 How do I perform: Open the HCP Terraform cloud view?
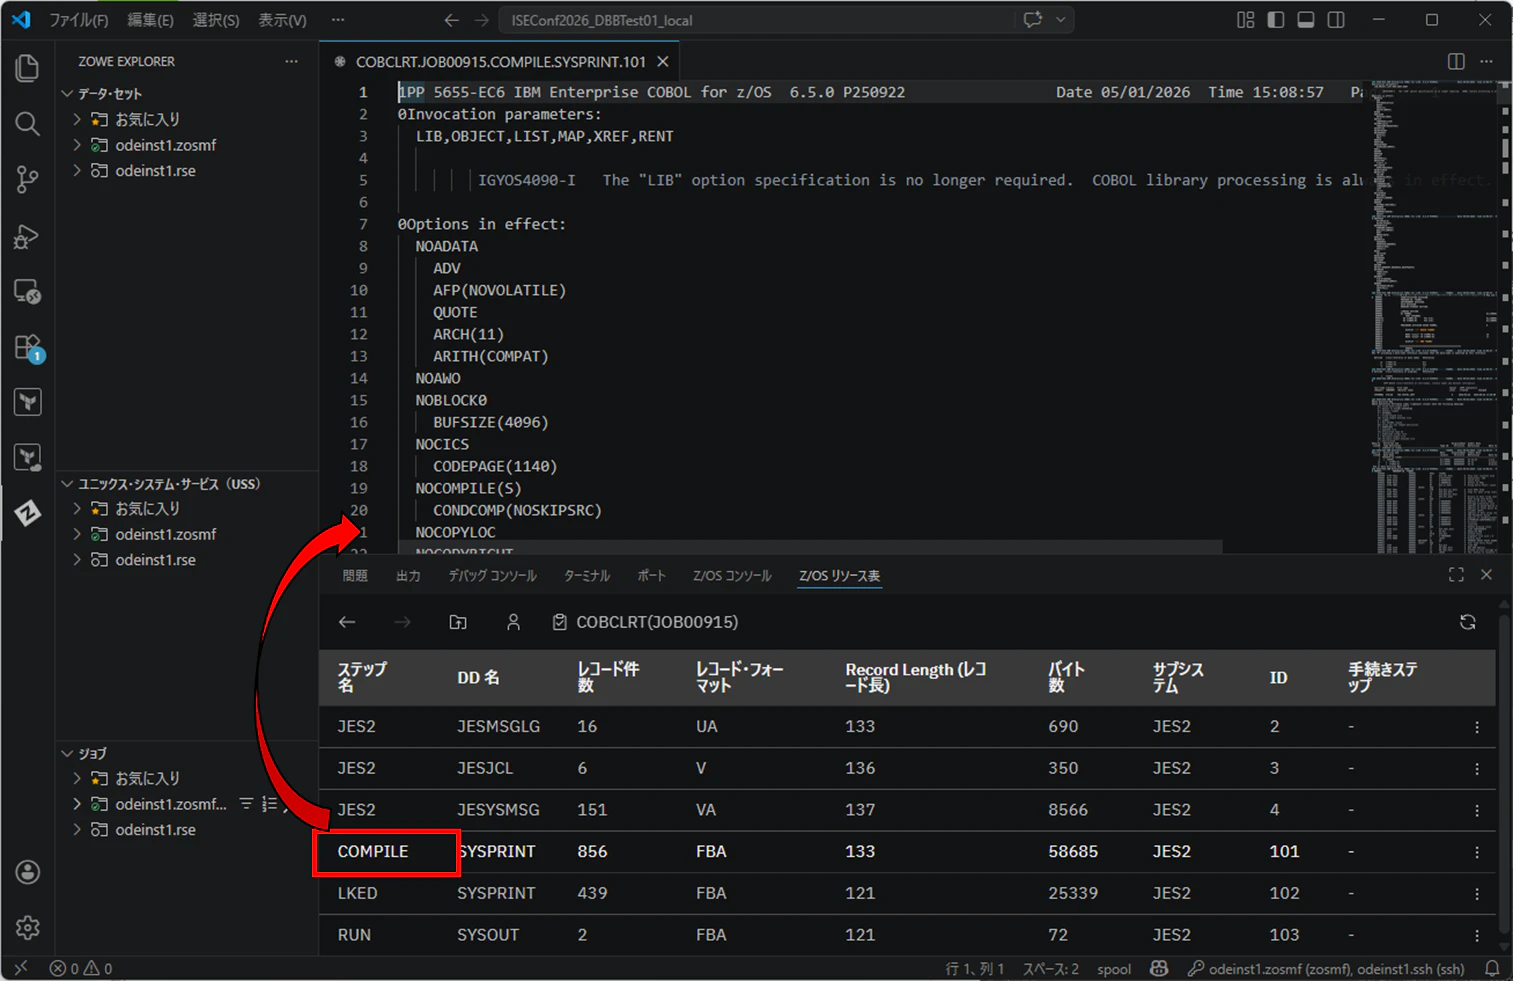pyautogui.click(x=27, y=458)
